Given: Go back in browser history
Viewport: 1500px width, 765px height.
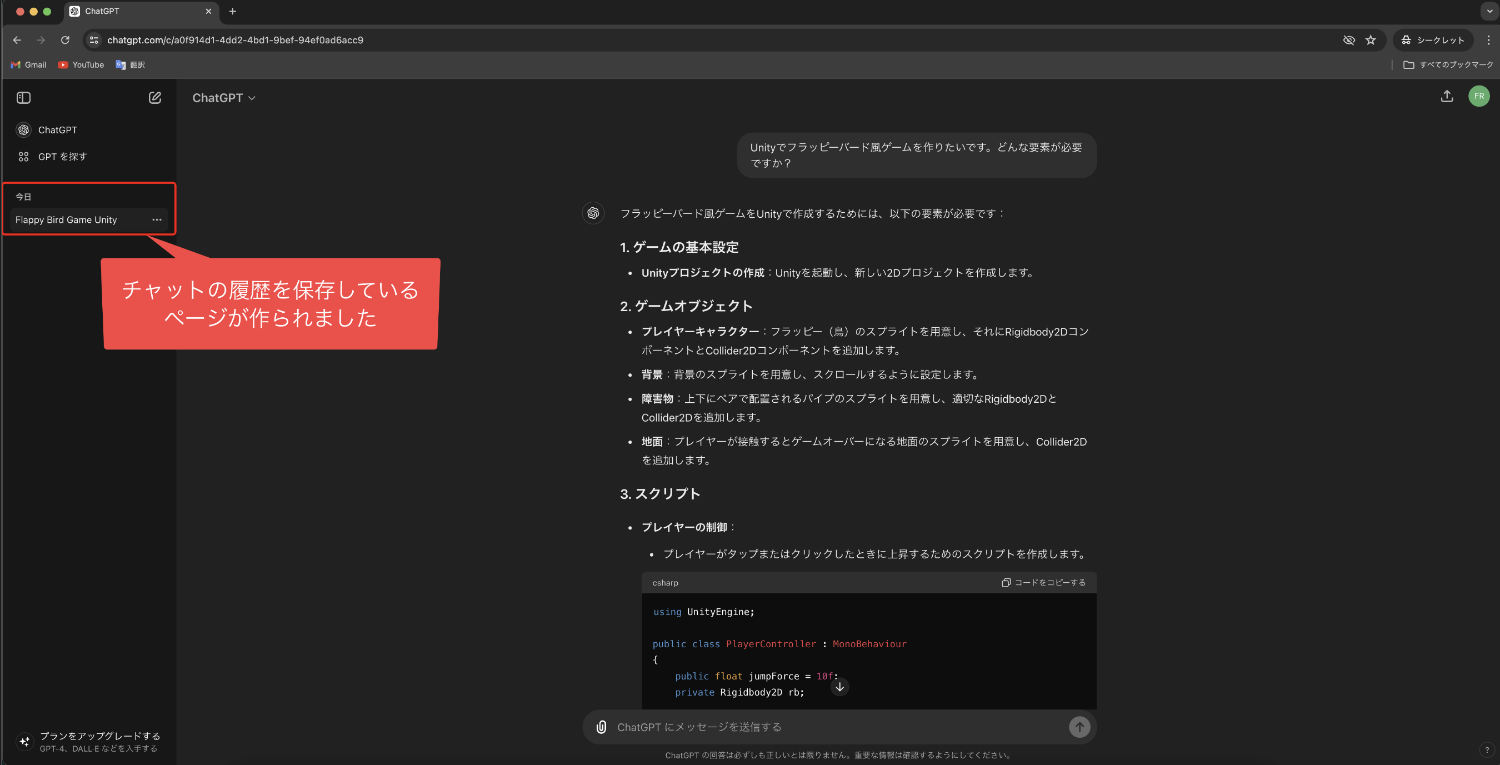Looking at the screenshot, I should (16, 40).
